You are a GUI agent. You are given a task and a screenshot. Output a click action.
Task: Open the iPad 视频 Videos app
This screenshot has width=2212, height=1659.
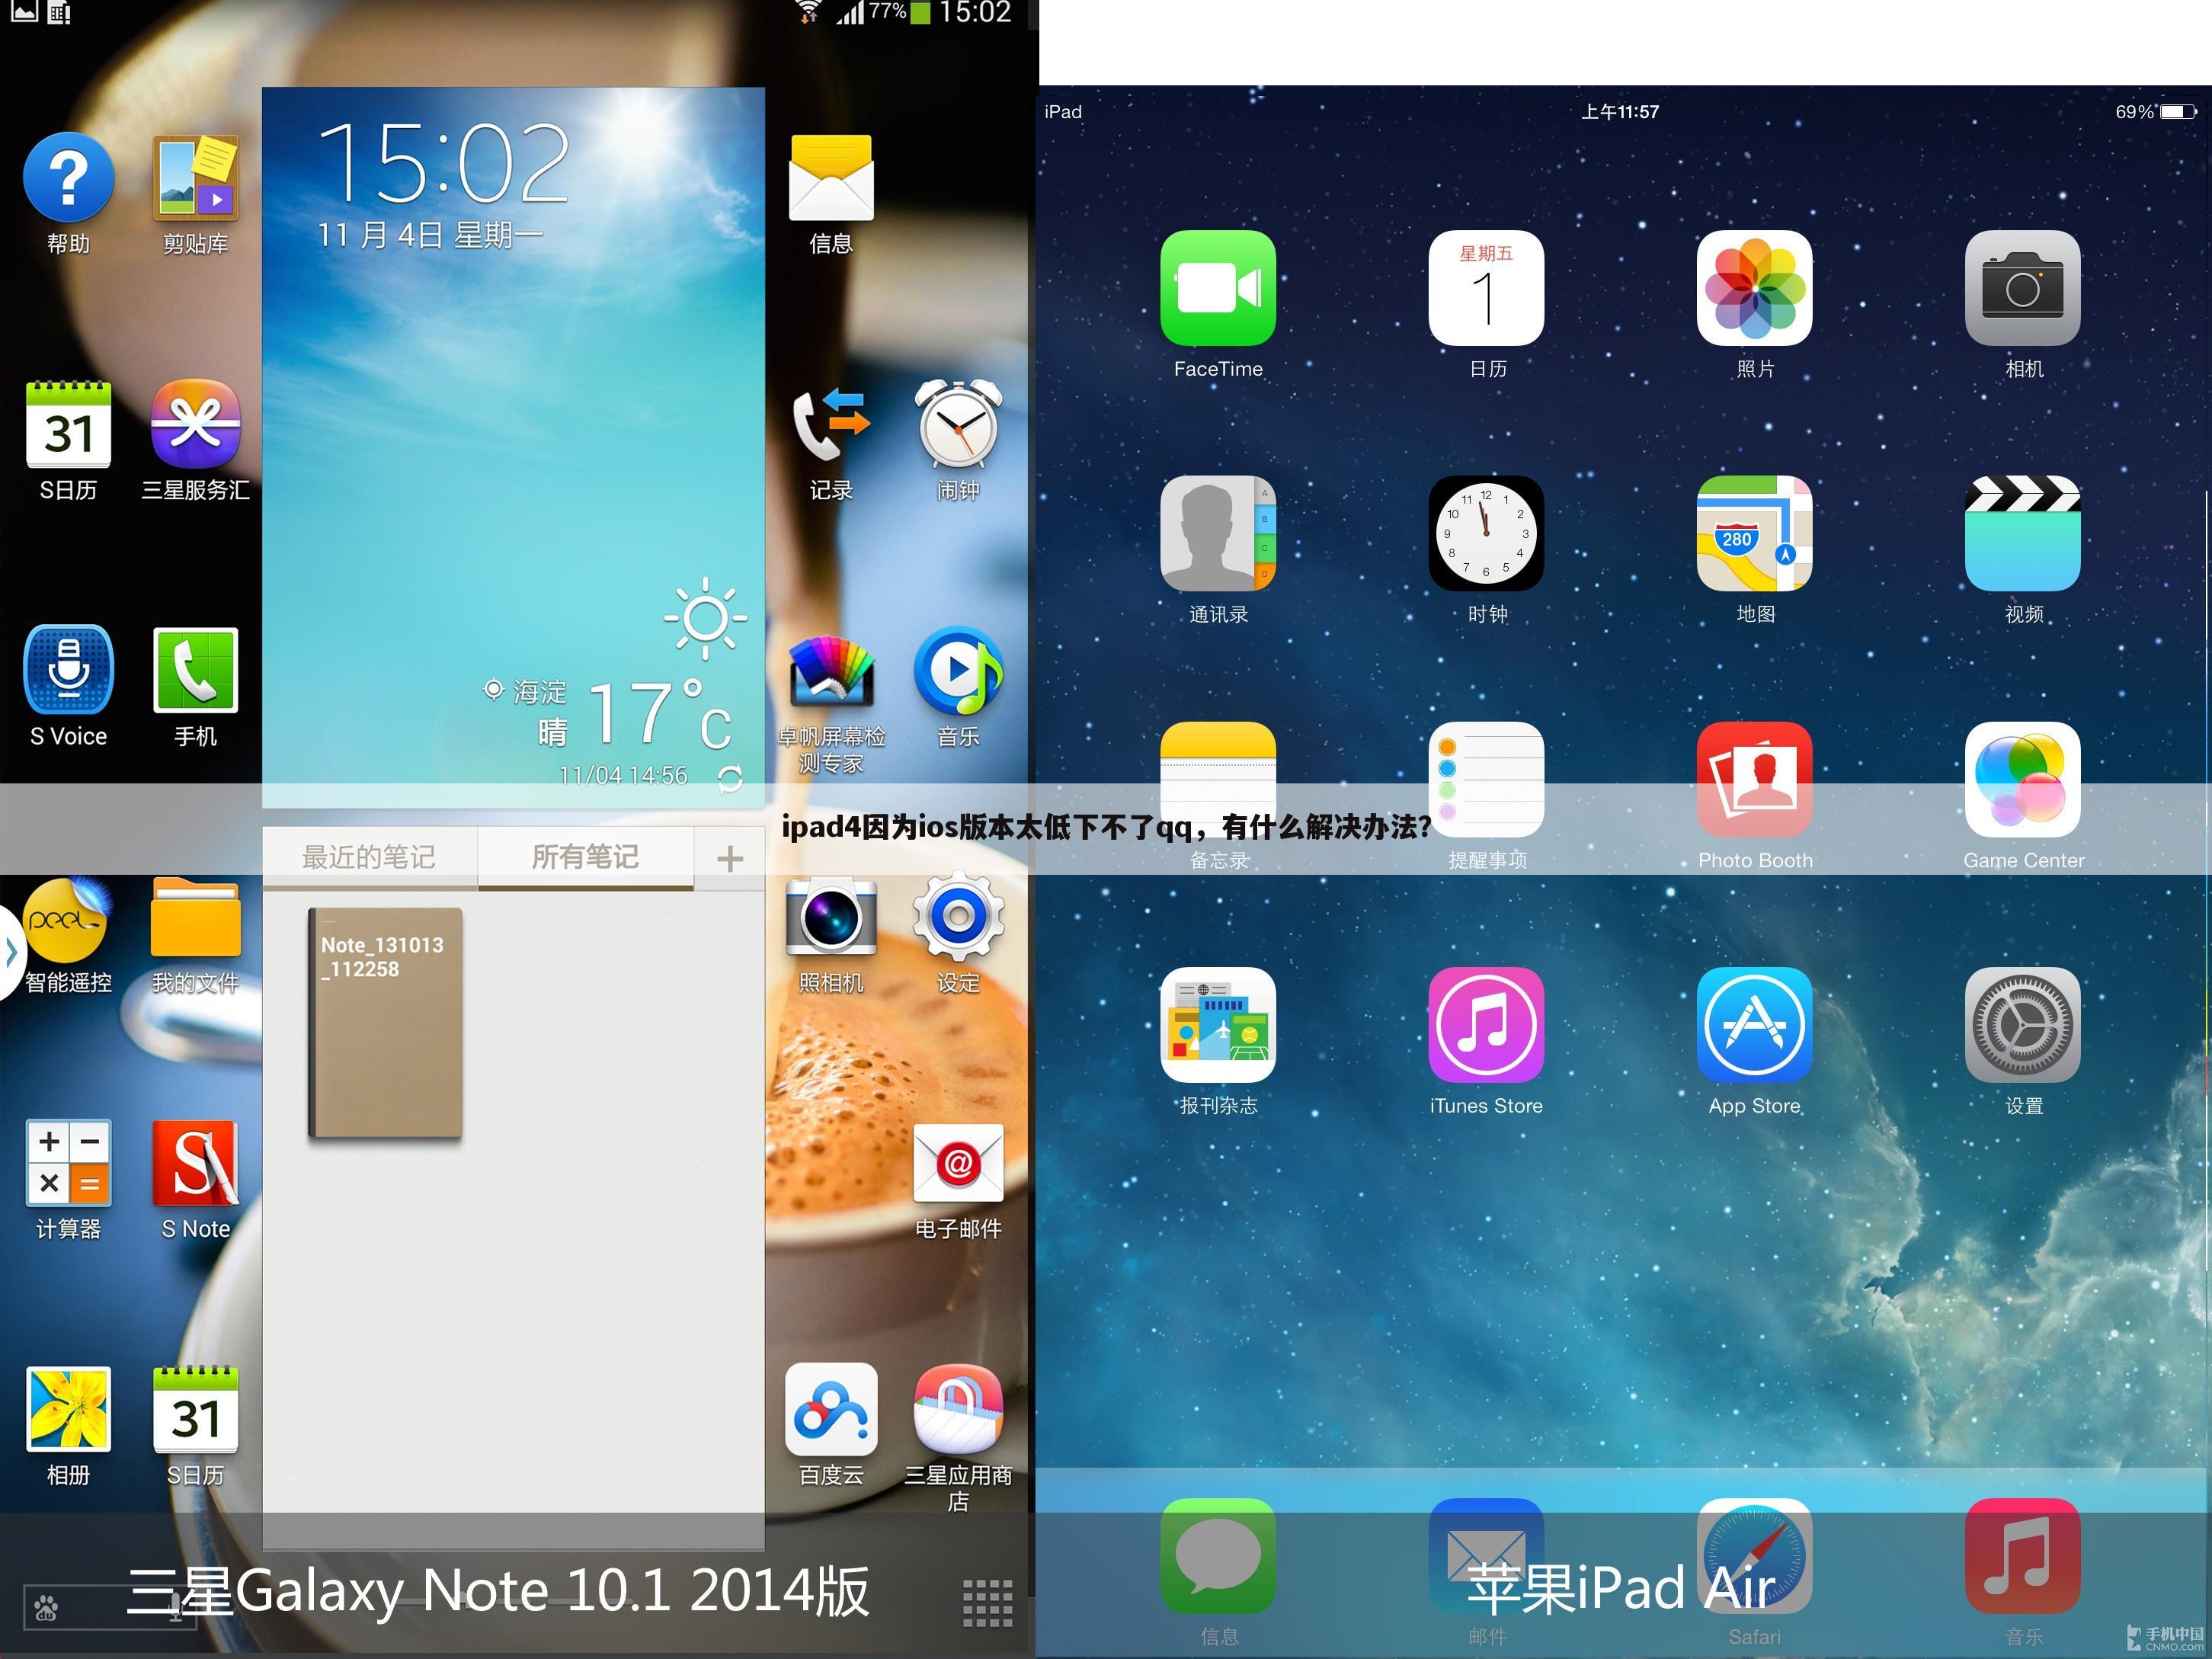pos(2022,533)
